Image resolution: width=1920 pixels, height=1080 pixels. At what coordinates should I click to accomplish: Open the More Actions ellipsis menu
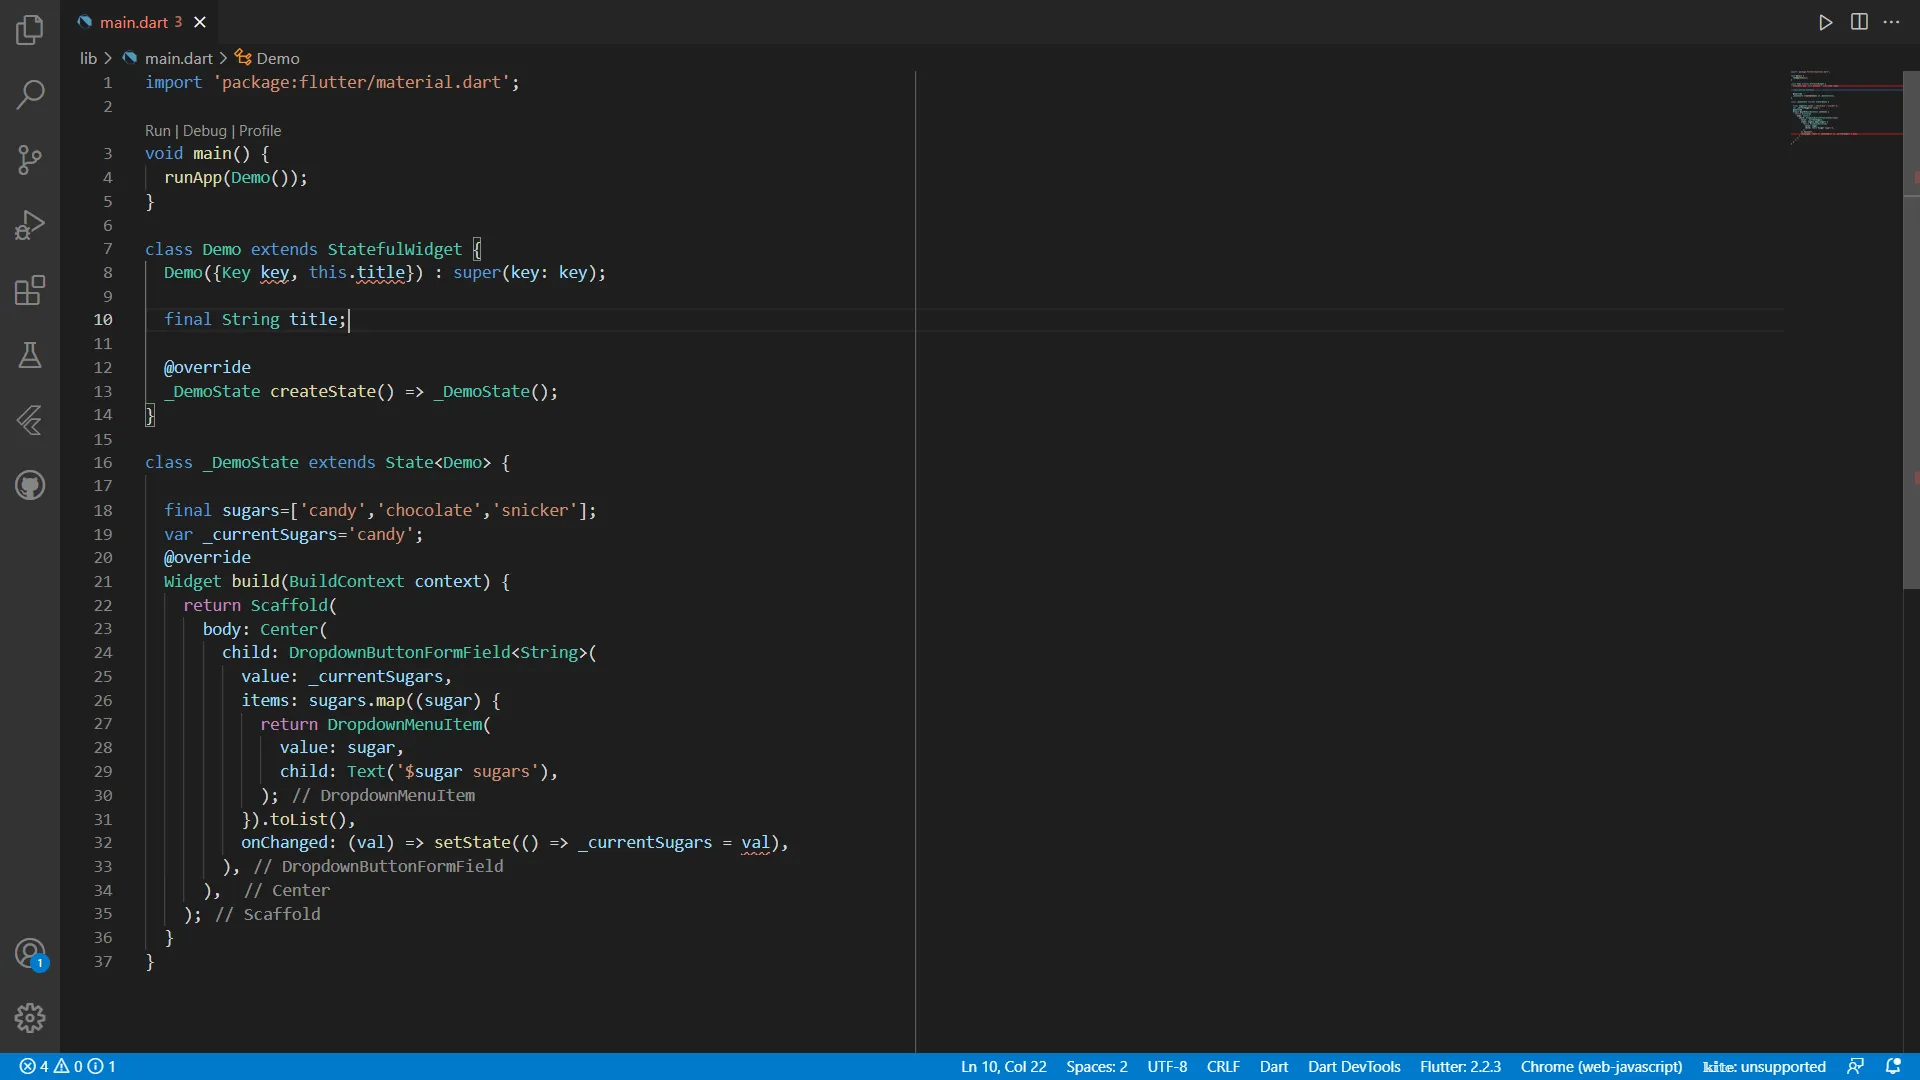click(1892, 22)
